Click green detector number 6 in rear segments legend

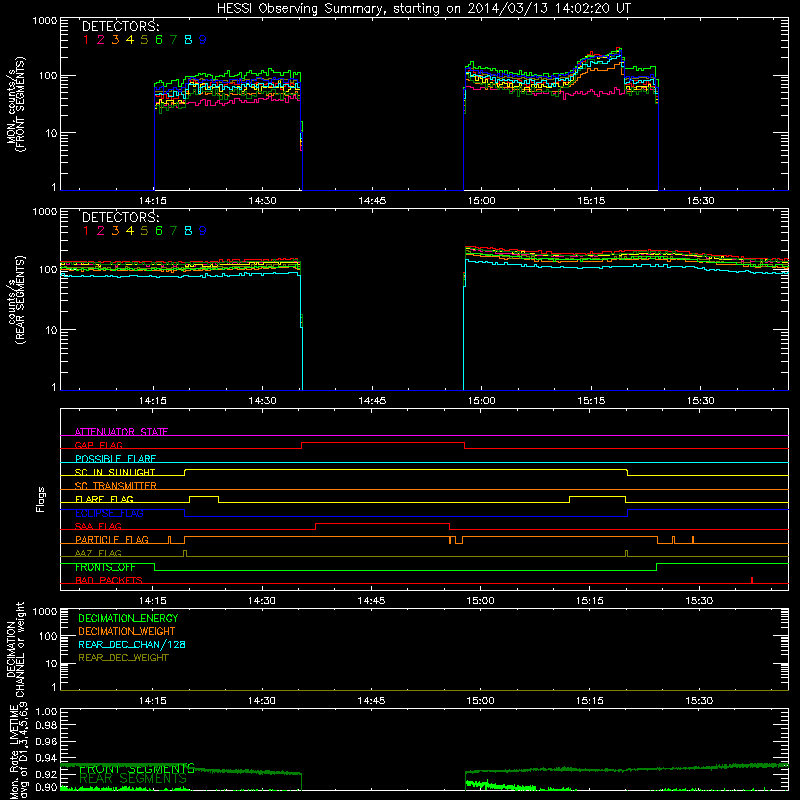(x=159, y=231)
